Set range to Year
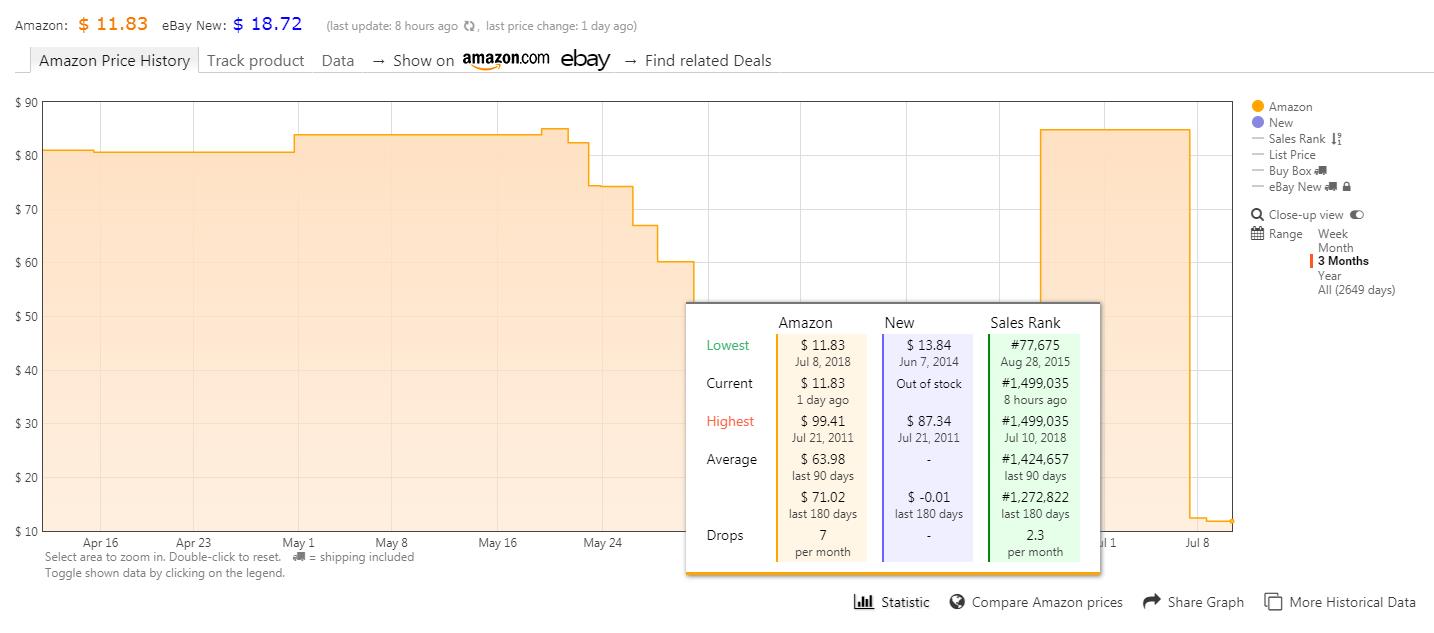Screen dimensions: 1434x633 pyautogui.click(x=1329, y=275)
